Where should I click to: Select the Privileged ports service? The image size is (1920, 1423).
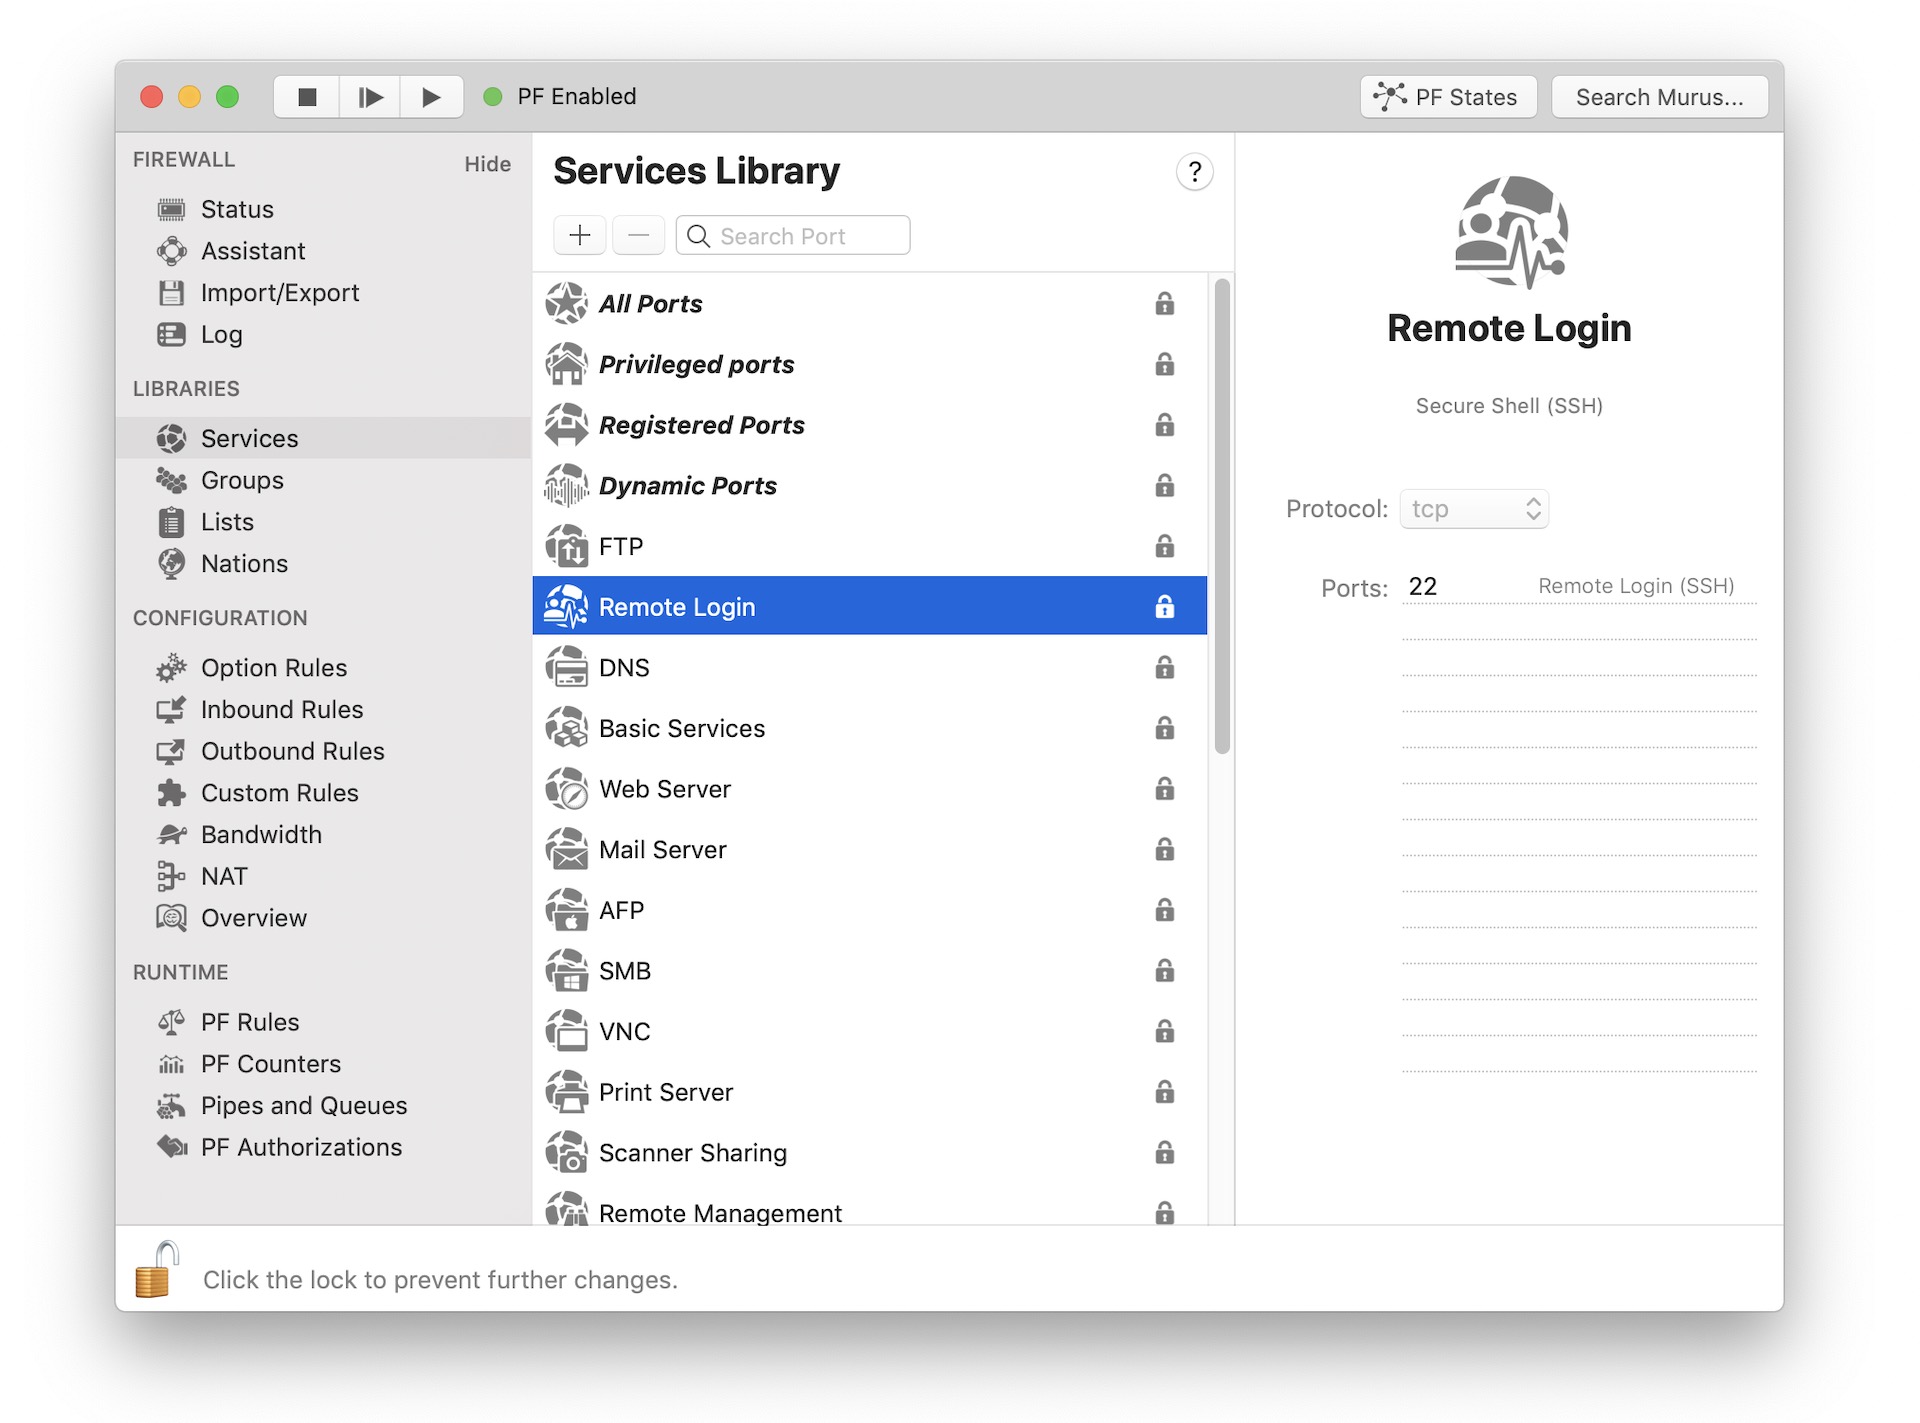tap(869, 364)
